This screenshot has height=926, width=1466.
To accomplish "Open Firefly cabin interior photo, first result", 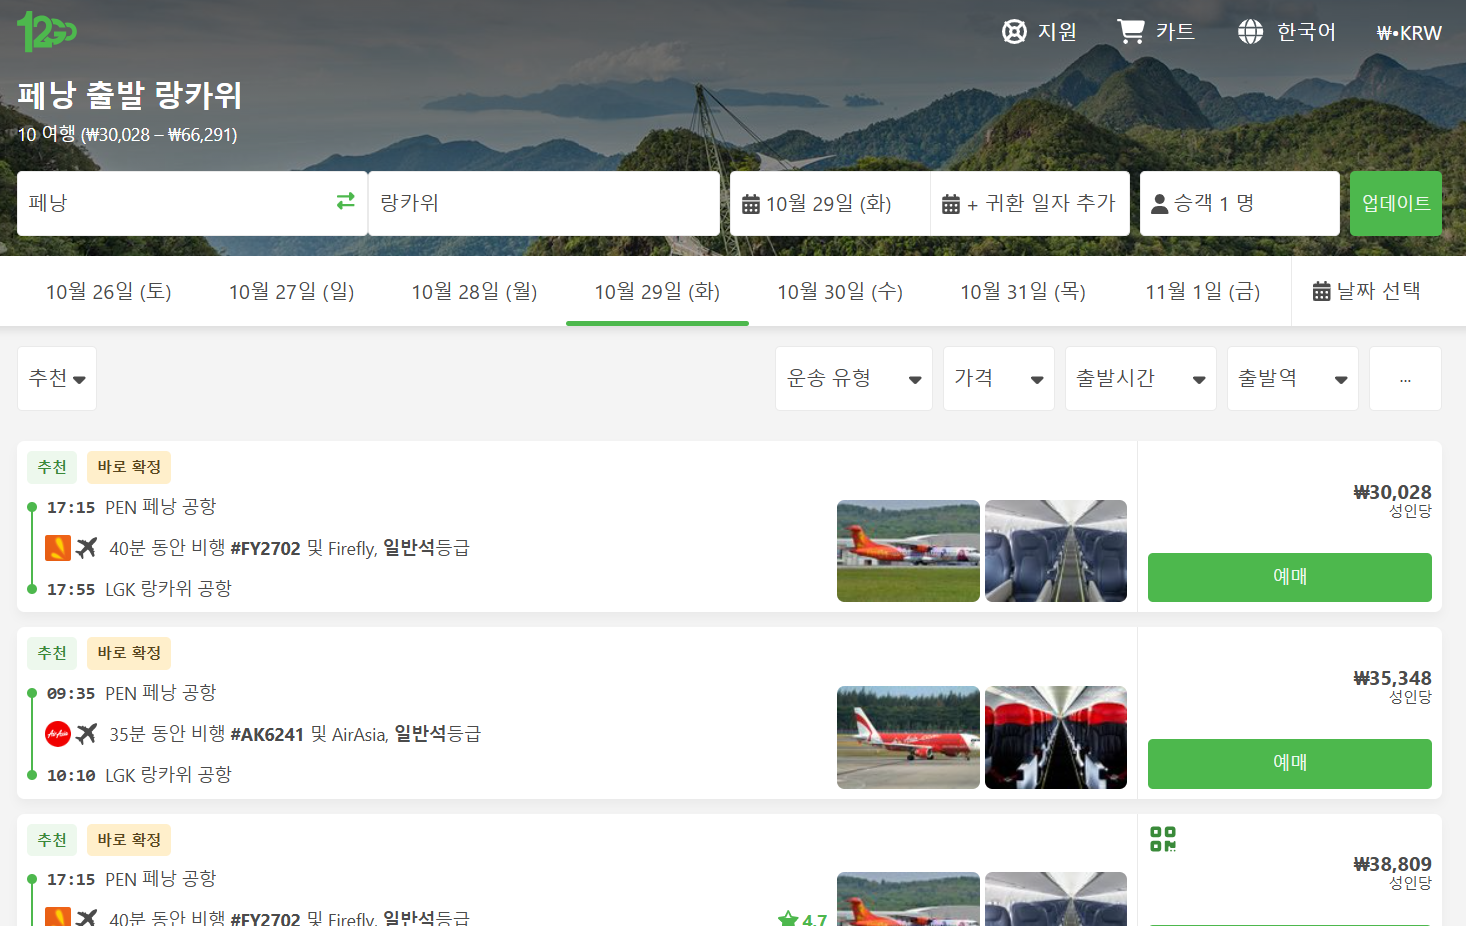I will tap(1056, 551).
